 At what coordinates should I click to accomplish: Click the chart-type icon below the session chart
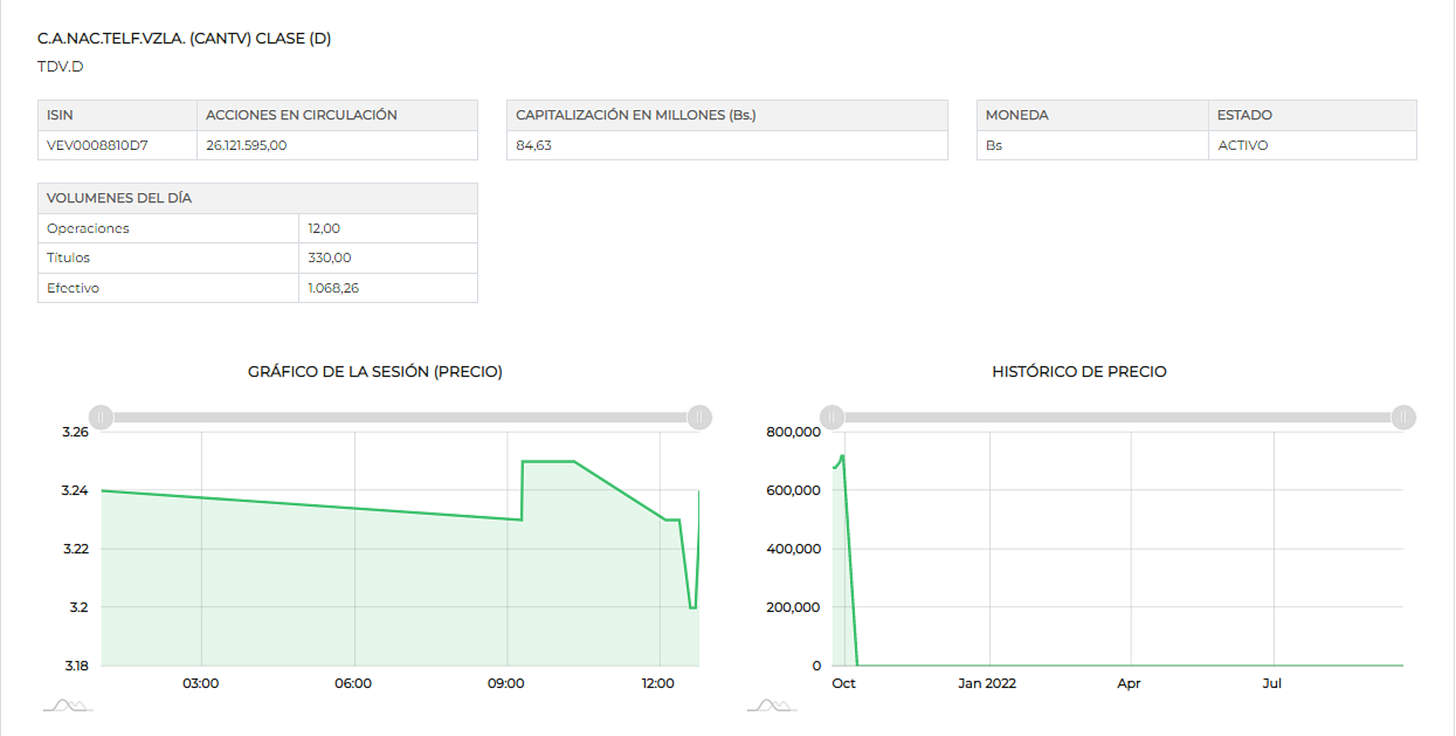(68, 706)
